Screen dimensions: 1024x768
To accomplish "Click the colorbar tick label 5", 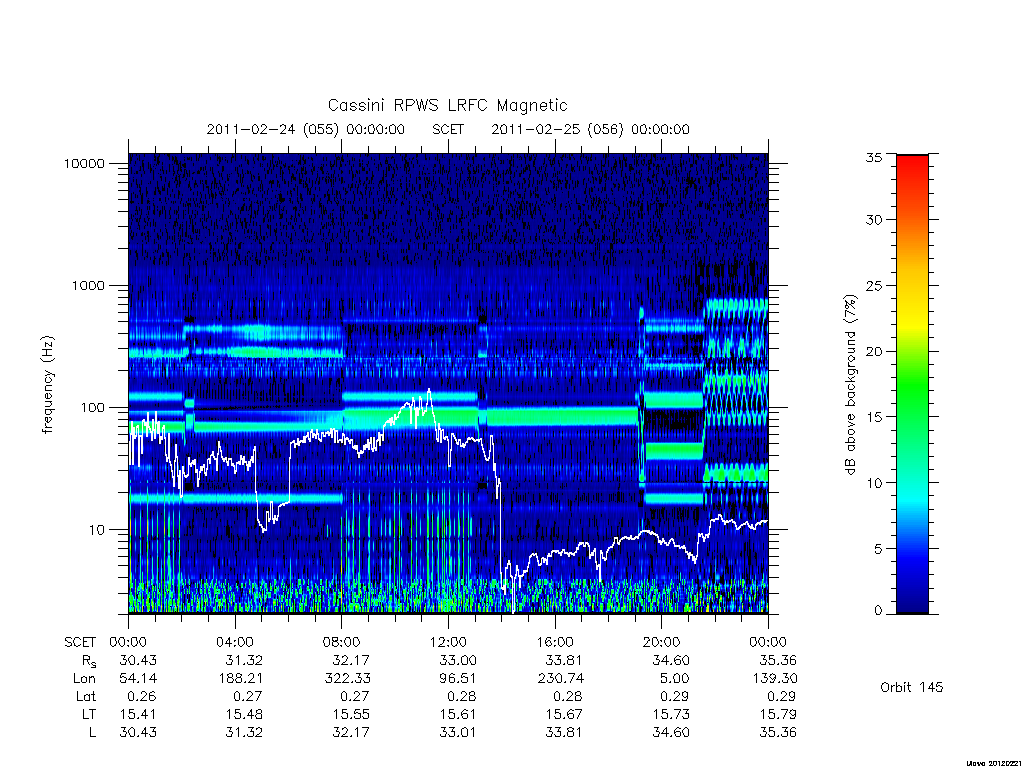I will coord(878,549).
